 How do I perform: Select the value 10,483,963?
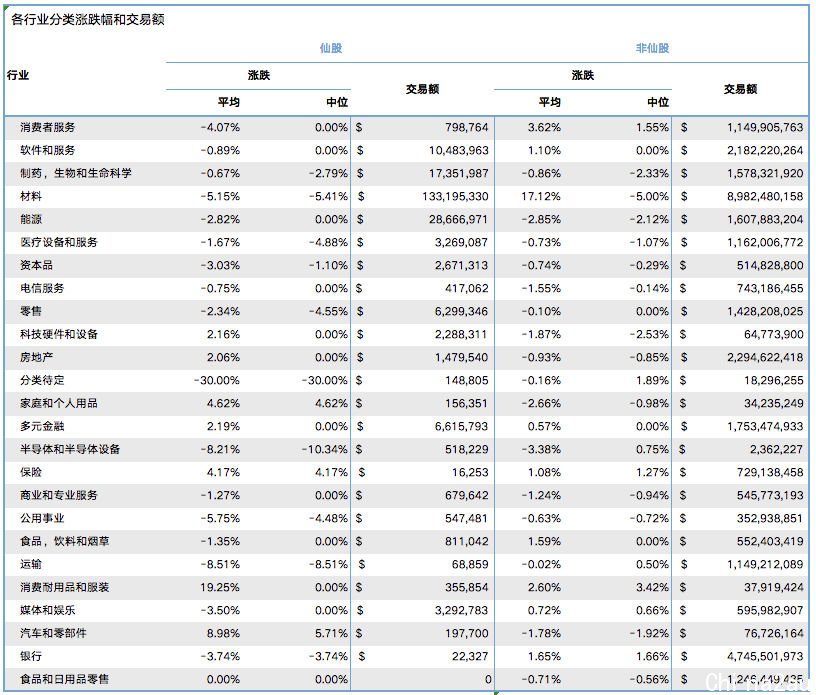point(458,150)
